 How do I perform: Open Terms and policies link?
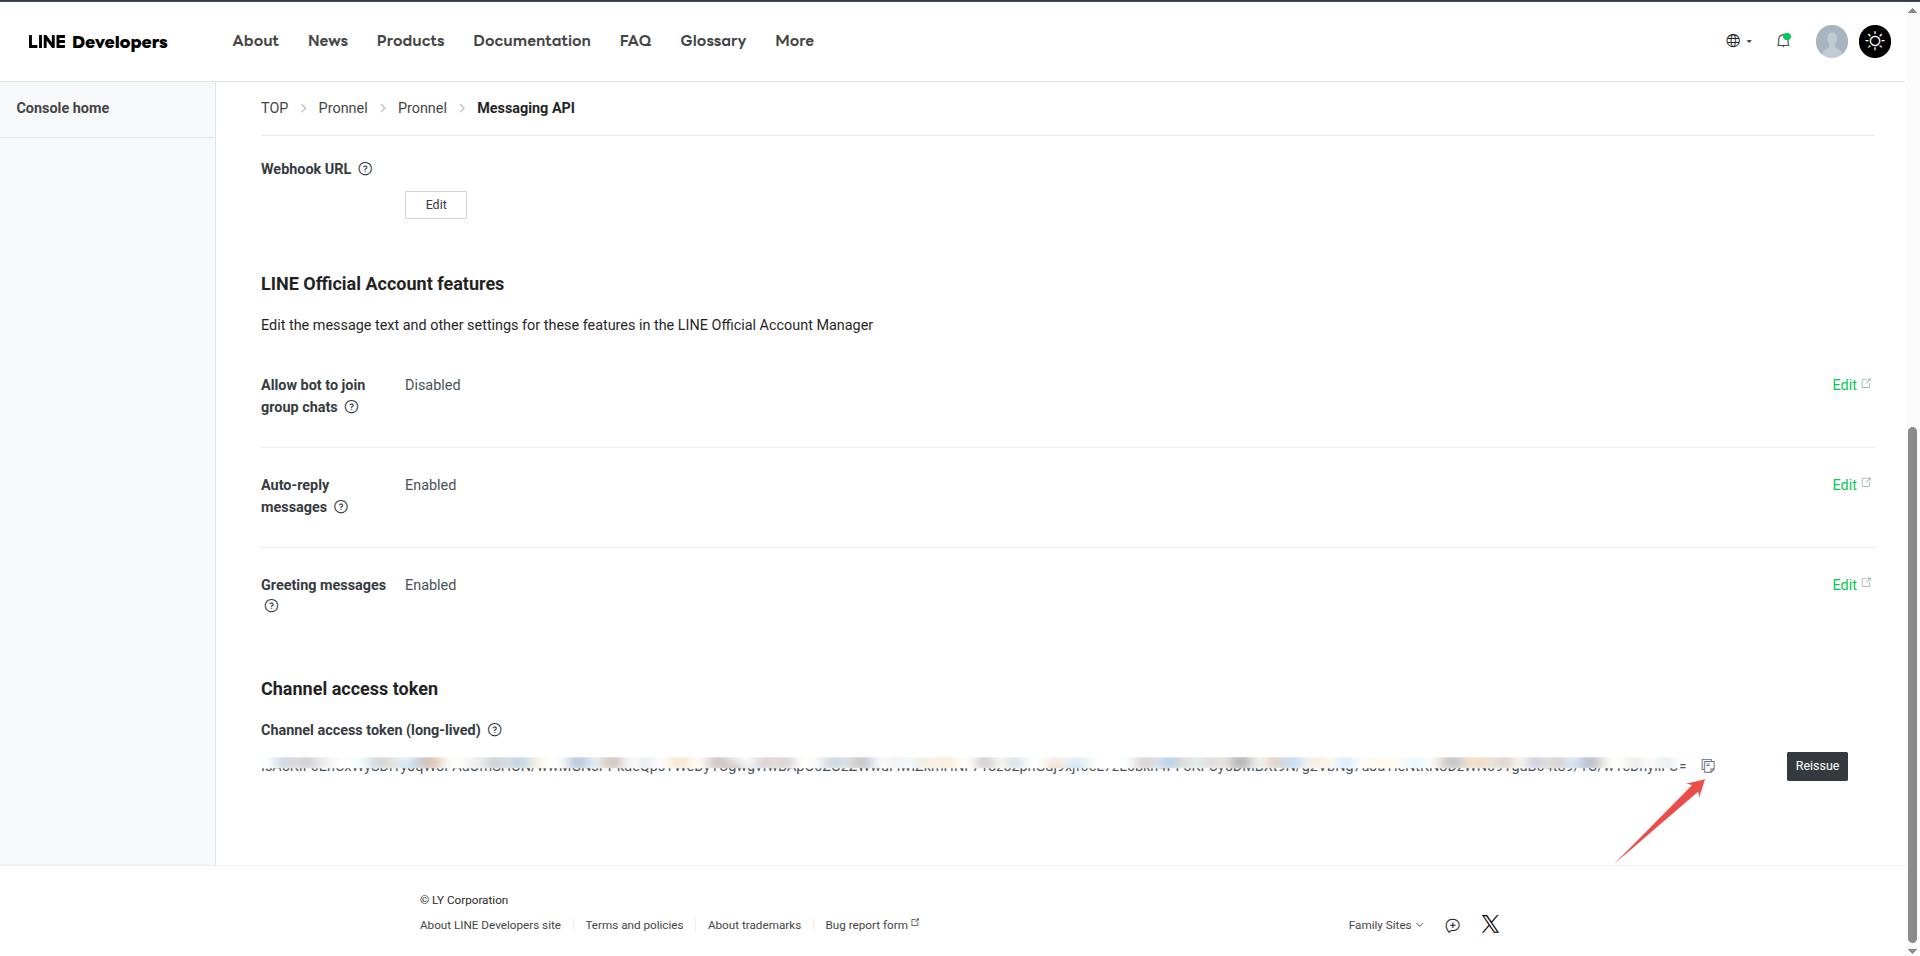coord(634,925)
